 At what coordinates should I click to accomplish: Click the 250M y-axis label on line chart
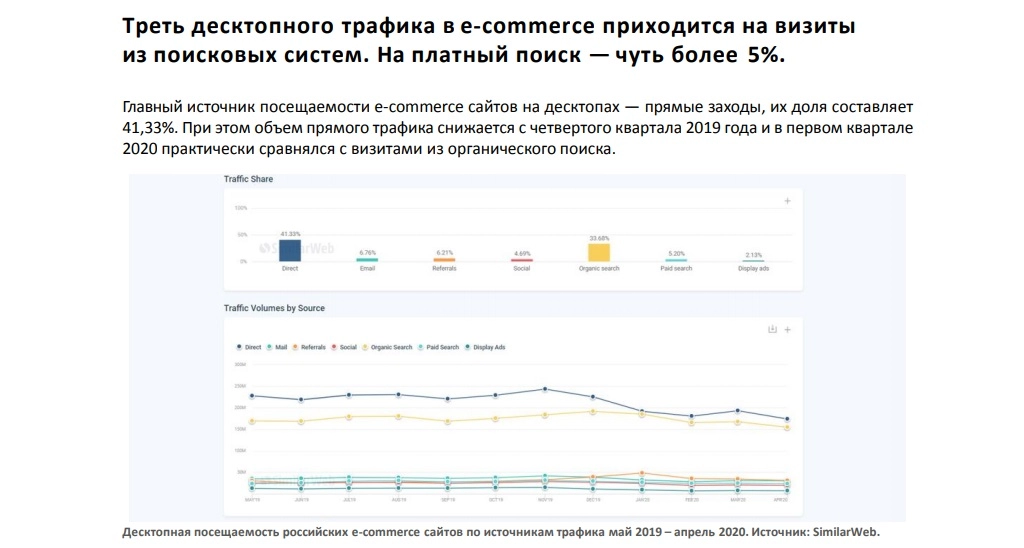click(240, 386)
